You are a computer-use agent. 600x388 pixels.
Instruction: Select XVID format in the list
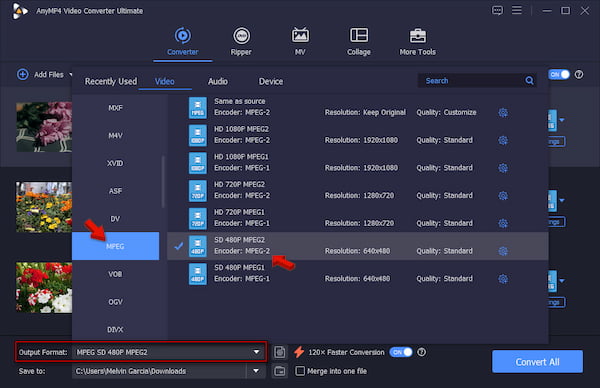pyautogui.click(x=115, y=163)
